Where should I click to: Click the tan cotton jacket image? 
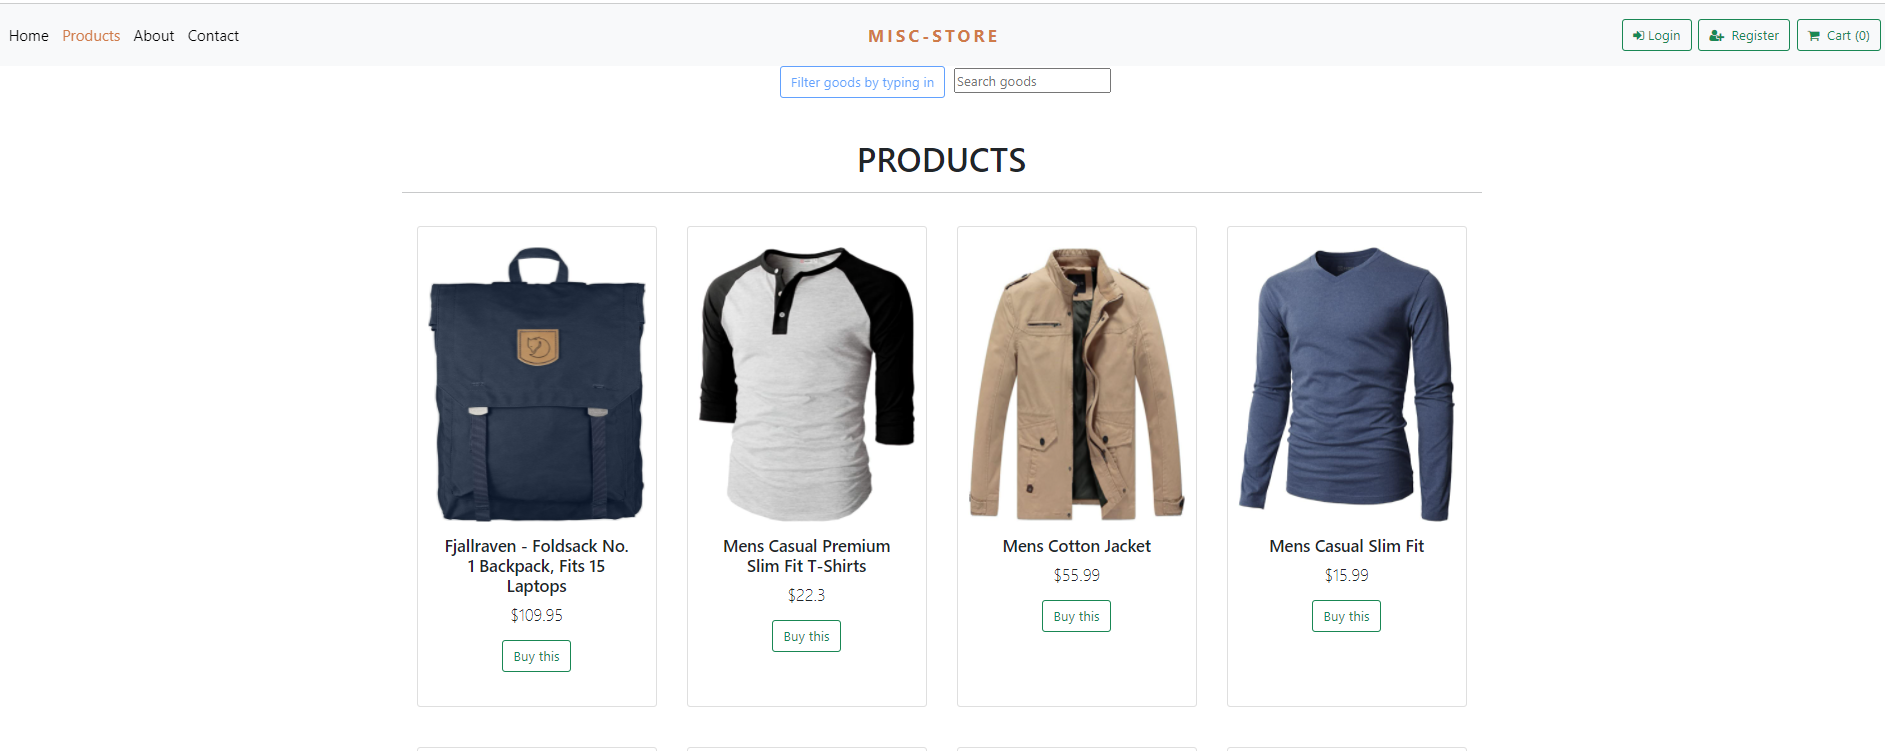(x=1077, y=384)
